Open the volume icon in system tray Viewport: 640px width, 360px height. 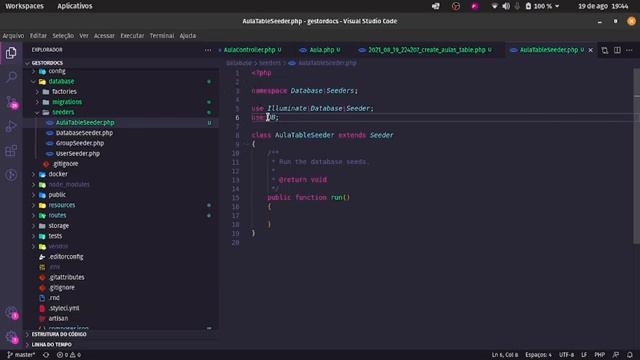tap(506, 6)
